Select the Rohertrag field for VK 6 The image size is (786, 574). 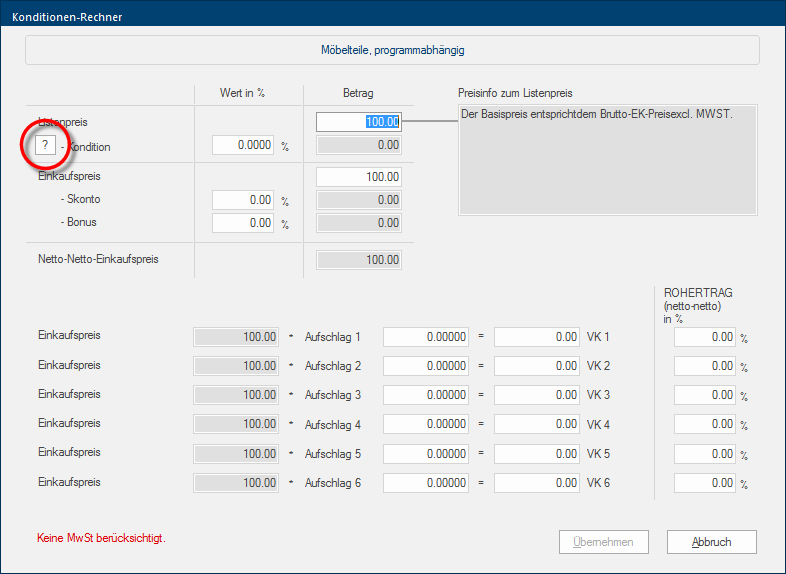point(705,484)
